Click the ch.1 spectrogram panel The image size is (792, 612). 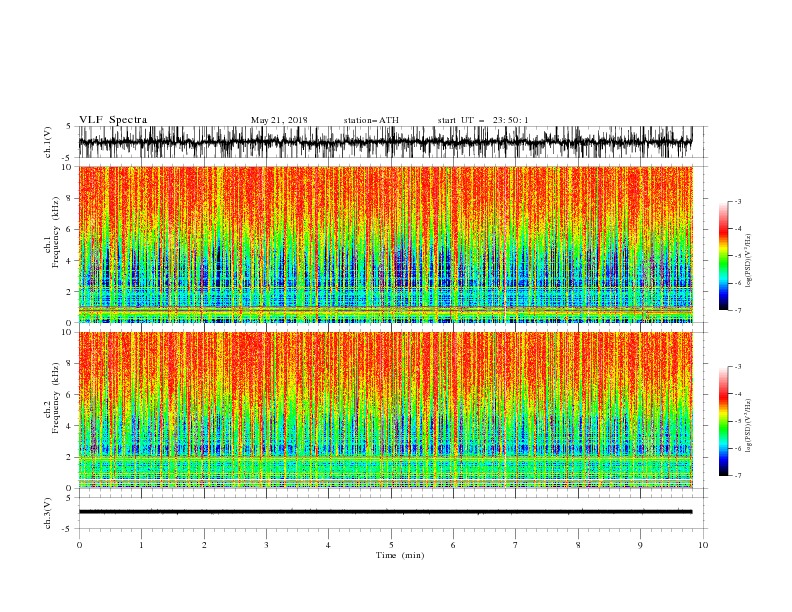[385, 244]
